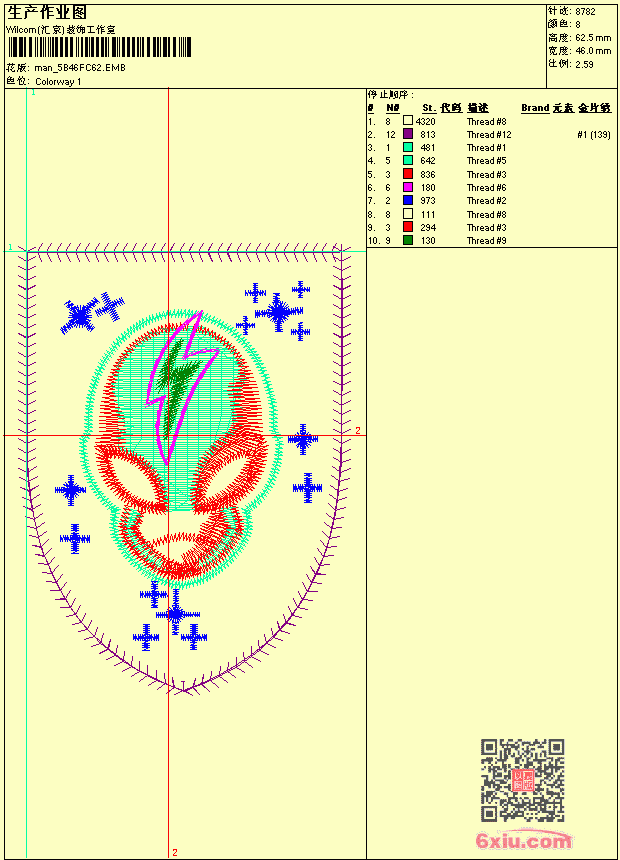This screenshot has width=620, height=860.
Task: Select stitch count 4320
Action: [x=425, y=121]
